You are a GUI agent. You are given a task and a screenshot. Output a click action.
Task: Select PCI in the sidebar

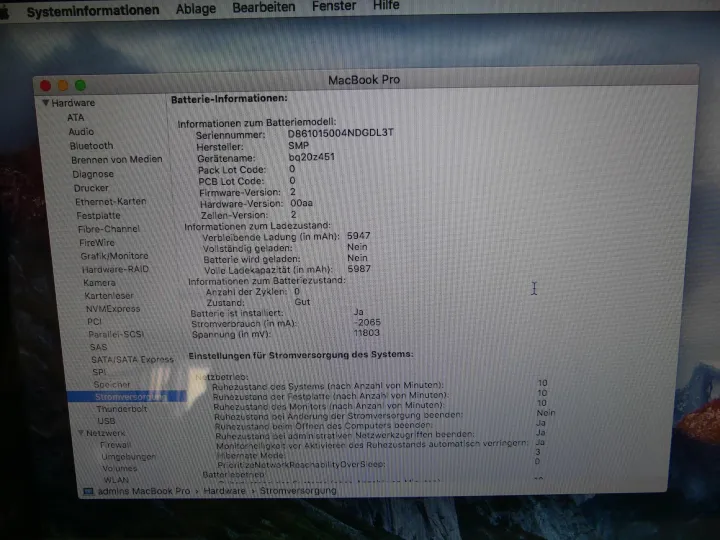coord(94,321)
